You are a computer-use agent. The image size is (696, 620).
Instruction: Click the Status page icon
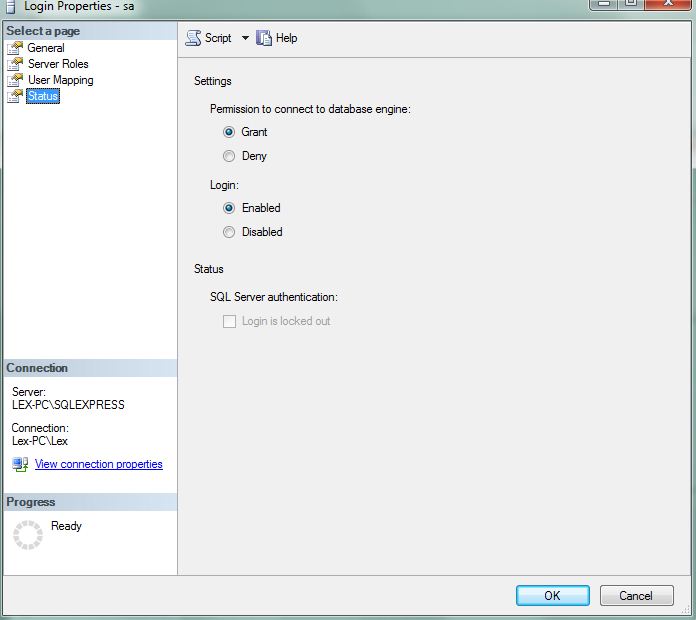coord(15,96)
